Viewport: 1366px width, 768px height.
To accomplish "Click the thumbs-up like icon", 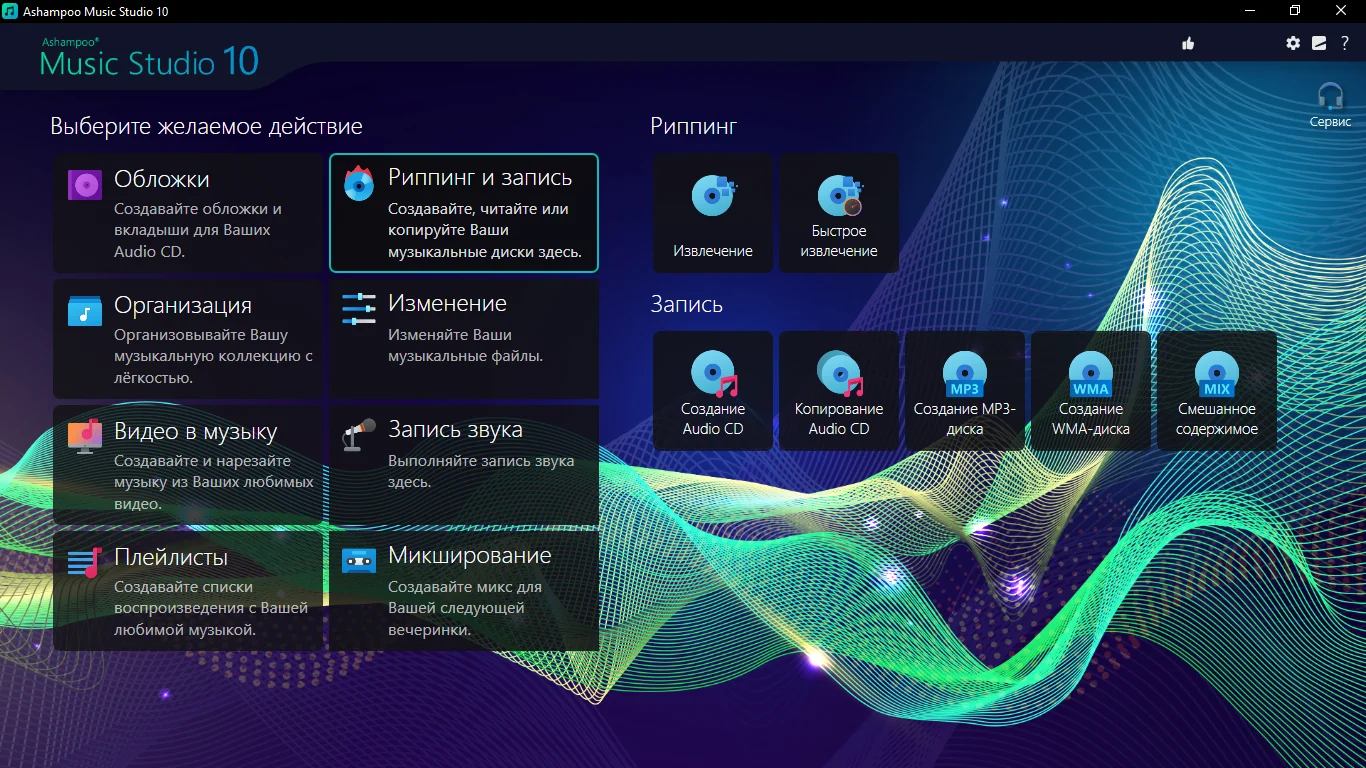I will (x=1188, y=43).
